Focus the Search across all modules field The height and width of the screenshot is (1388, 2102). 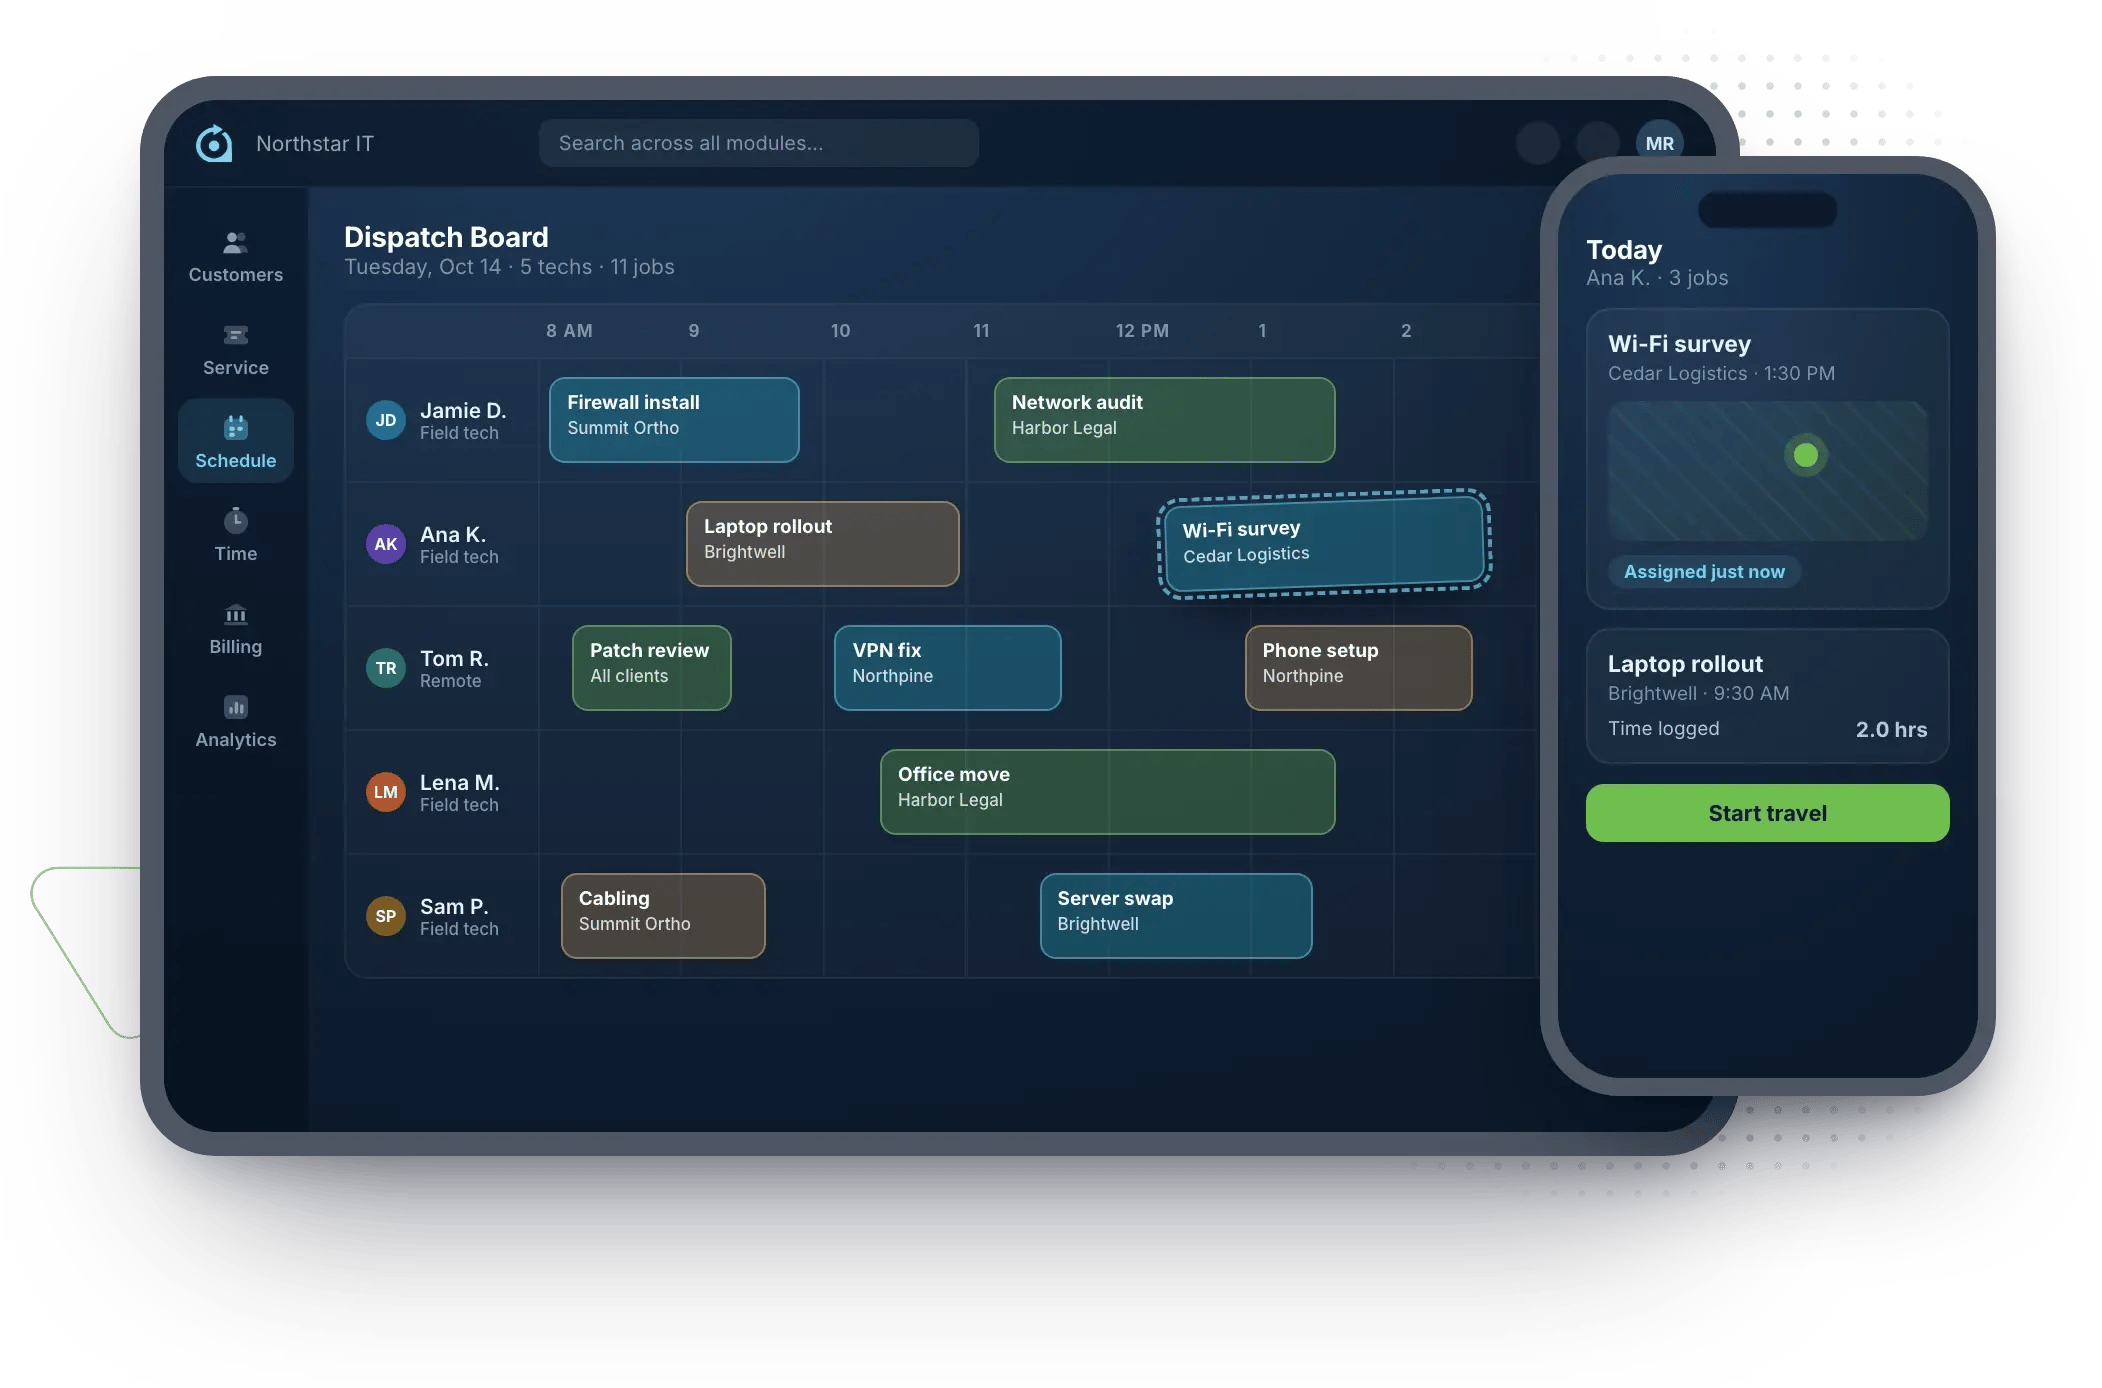(x=758, y=143)
